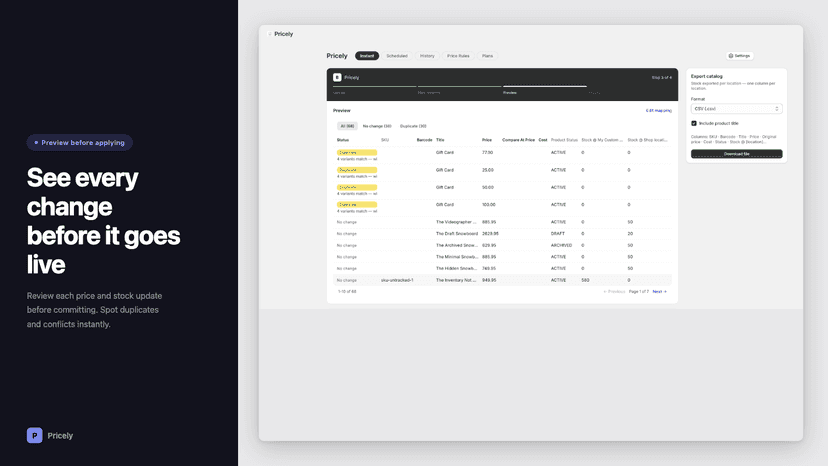Switch to the Instant tab
The height and width of the screenshot is (466, 828).
[x=367, y=55]
